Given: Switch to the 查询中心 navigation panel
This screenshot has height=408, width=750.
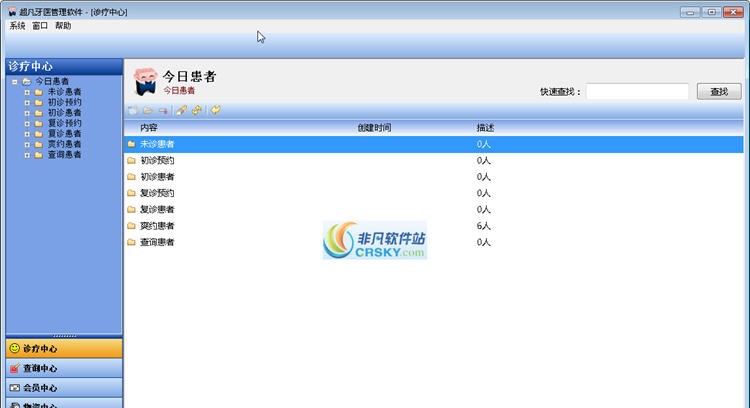Looking at the screenshot, I should pyautogui.click(x=64, y=368).
